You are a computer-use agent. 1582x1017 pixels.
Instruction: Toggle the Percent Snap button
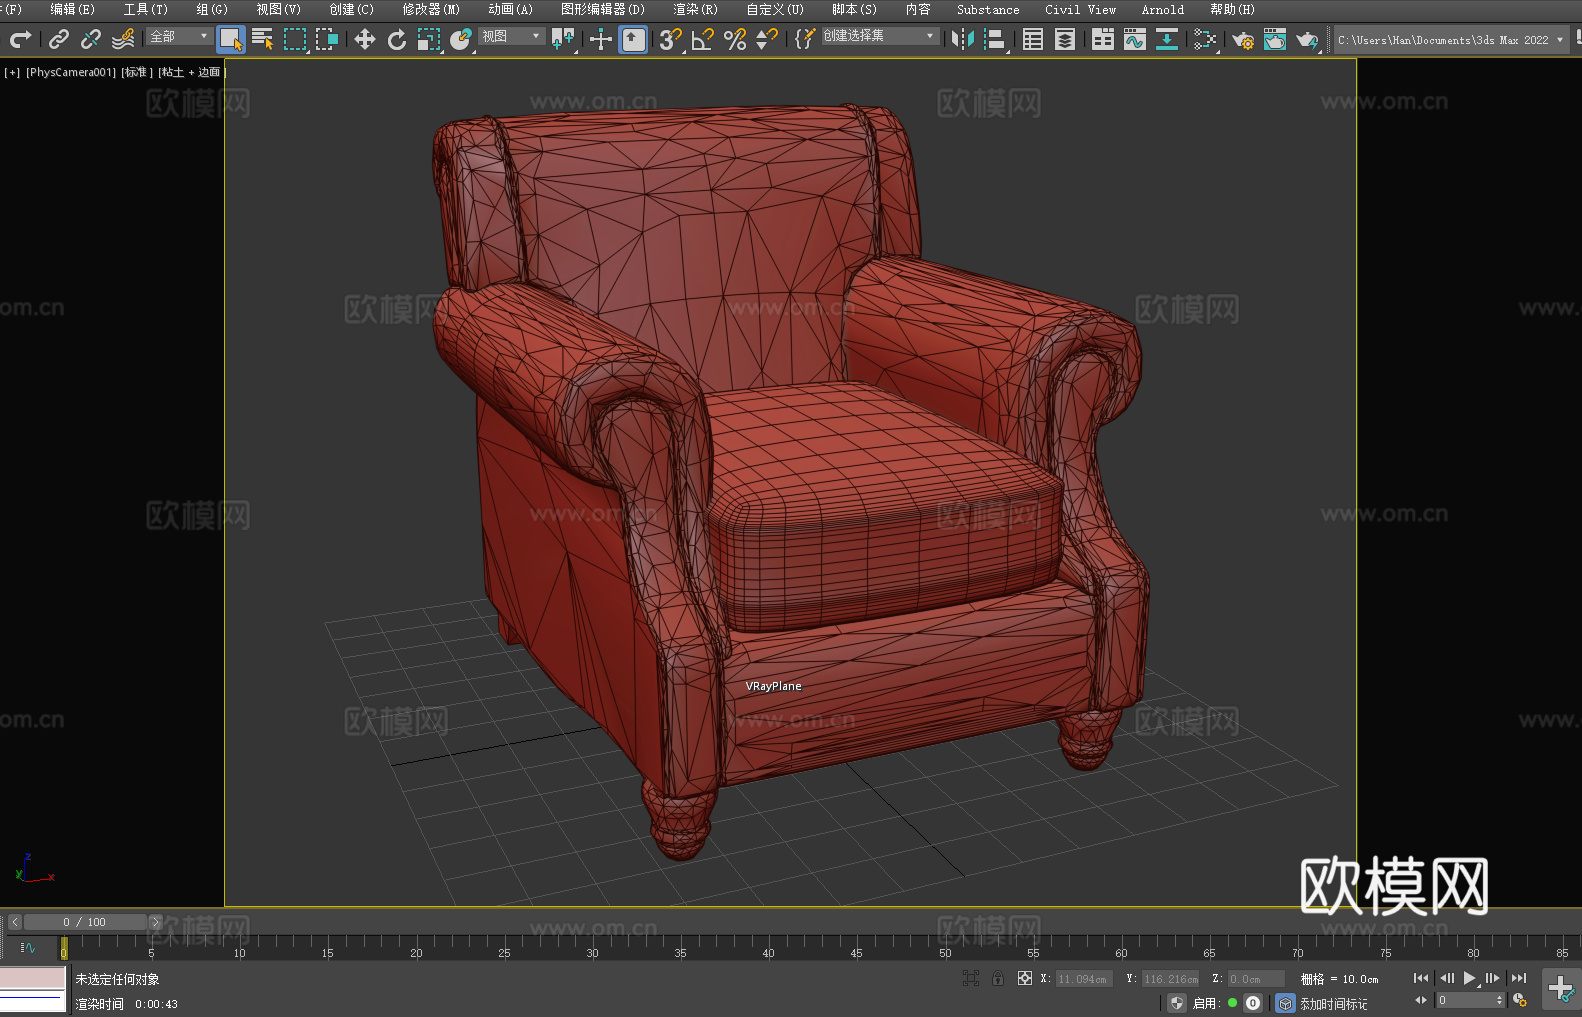735,39
